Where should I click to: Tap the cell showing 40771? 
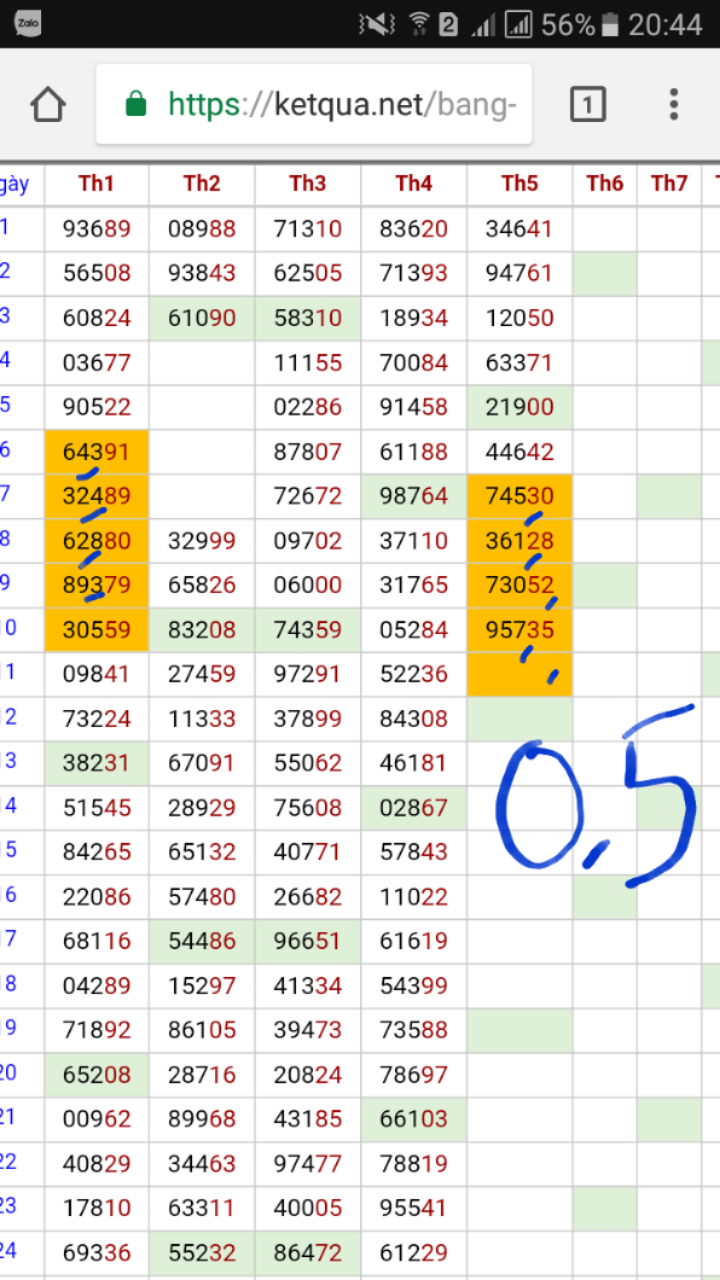308,852
